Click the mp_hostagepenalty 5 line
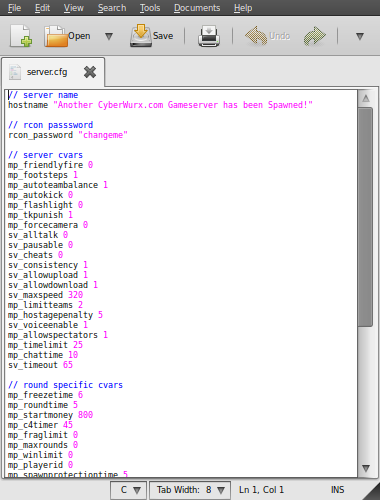Image resolution: width=380 pixels, height=500 pixels. [55, 315]
